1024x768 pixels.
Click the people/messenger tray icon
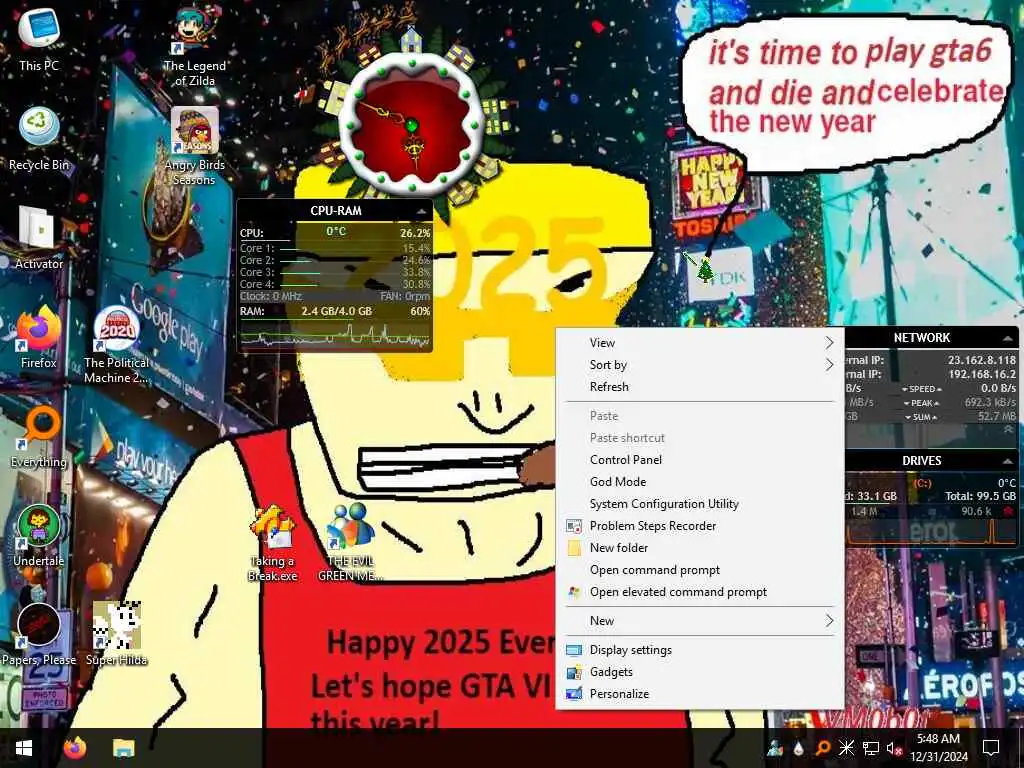click(x=775, y=748)
